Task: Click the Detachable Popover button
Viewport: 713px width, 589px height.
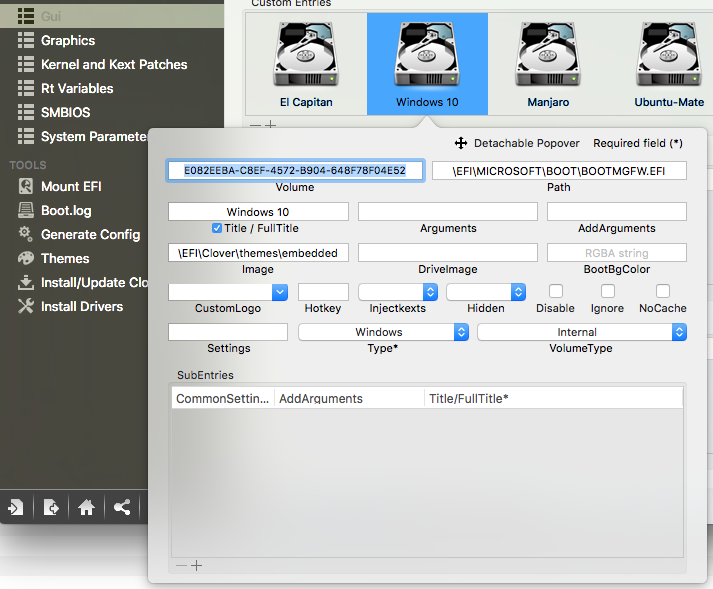Action: coord(517,143)
